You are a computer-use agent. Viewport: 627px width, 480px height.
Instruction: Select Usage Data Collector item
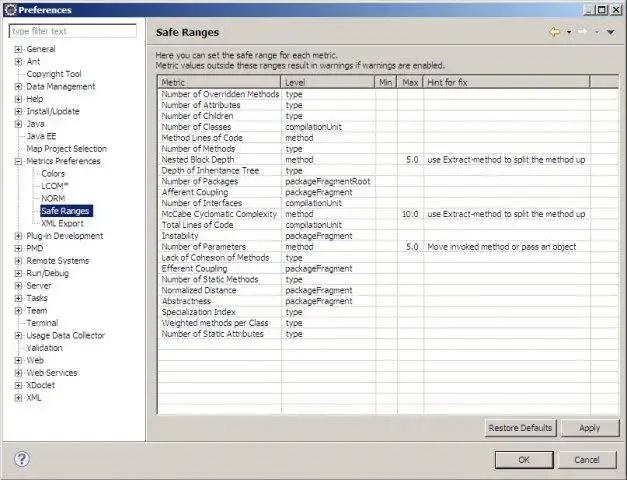coord(65,336)
